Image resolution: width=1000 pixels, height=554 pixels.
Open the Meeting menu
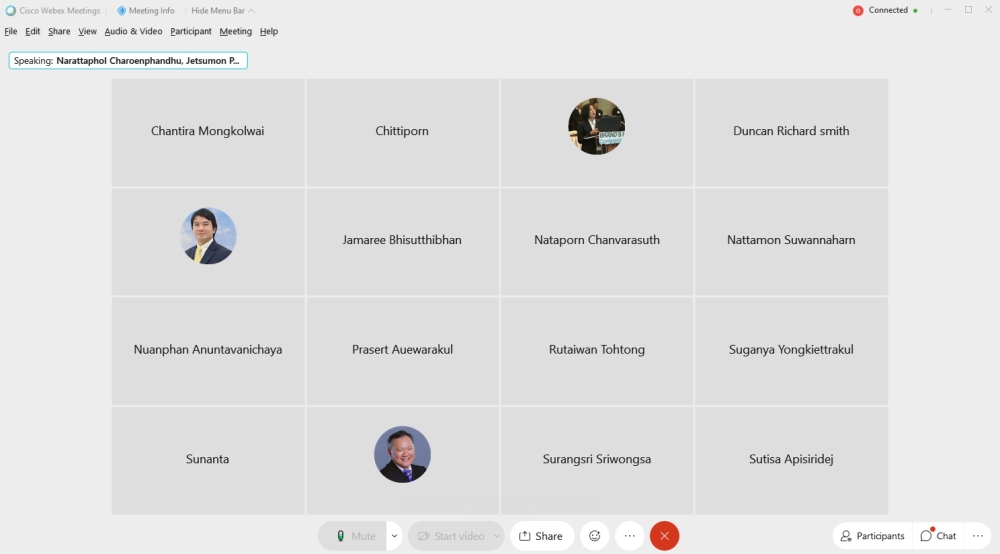point(235,31)
